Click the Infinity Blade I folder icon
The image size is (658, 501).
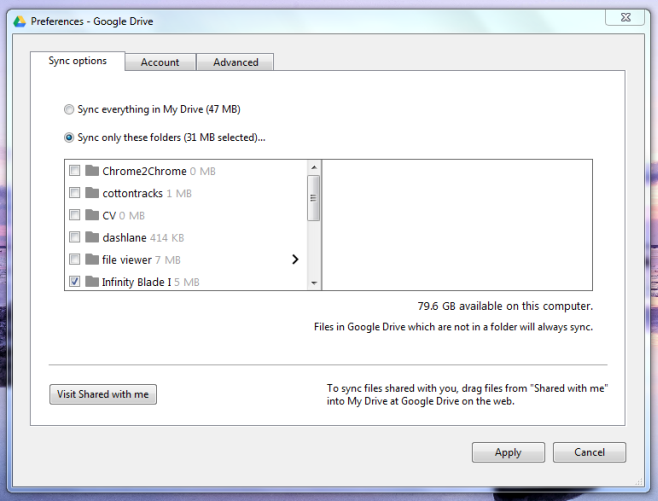click(92, 281)
